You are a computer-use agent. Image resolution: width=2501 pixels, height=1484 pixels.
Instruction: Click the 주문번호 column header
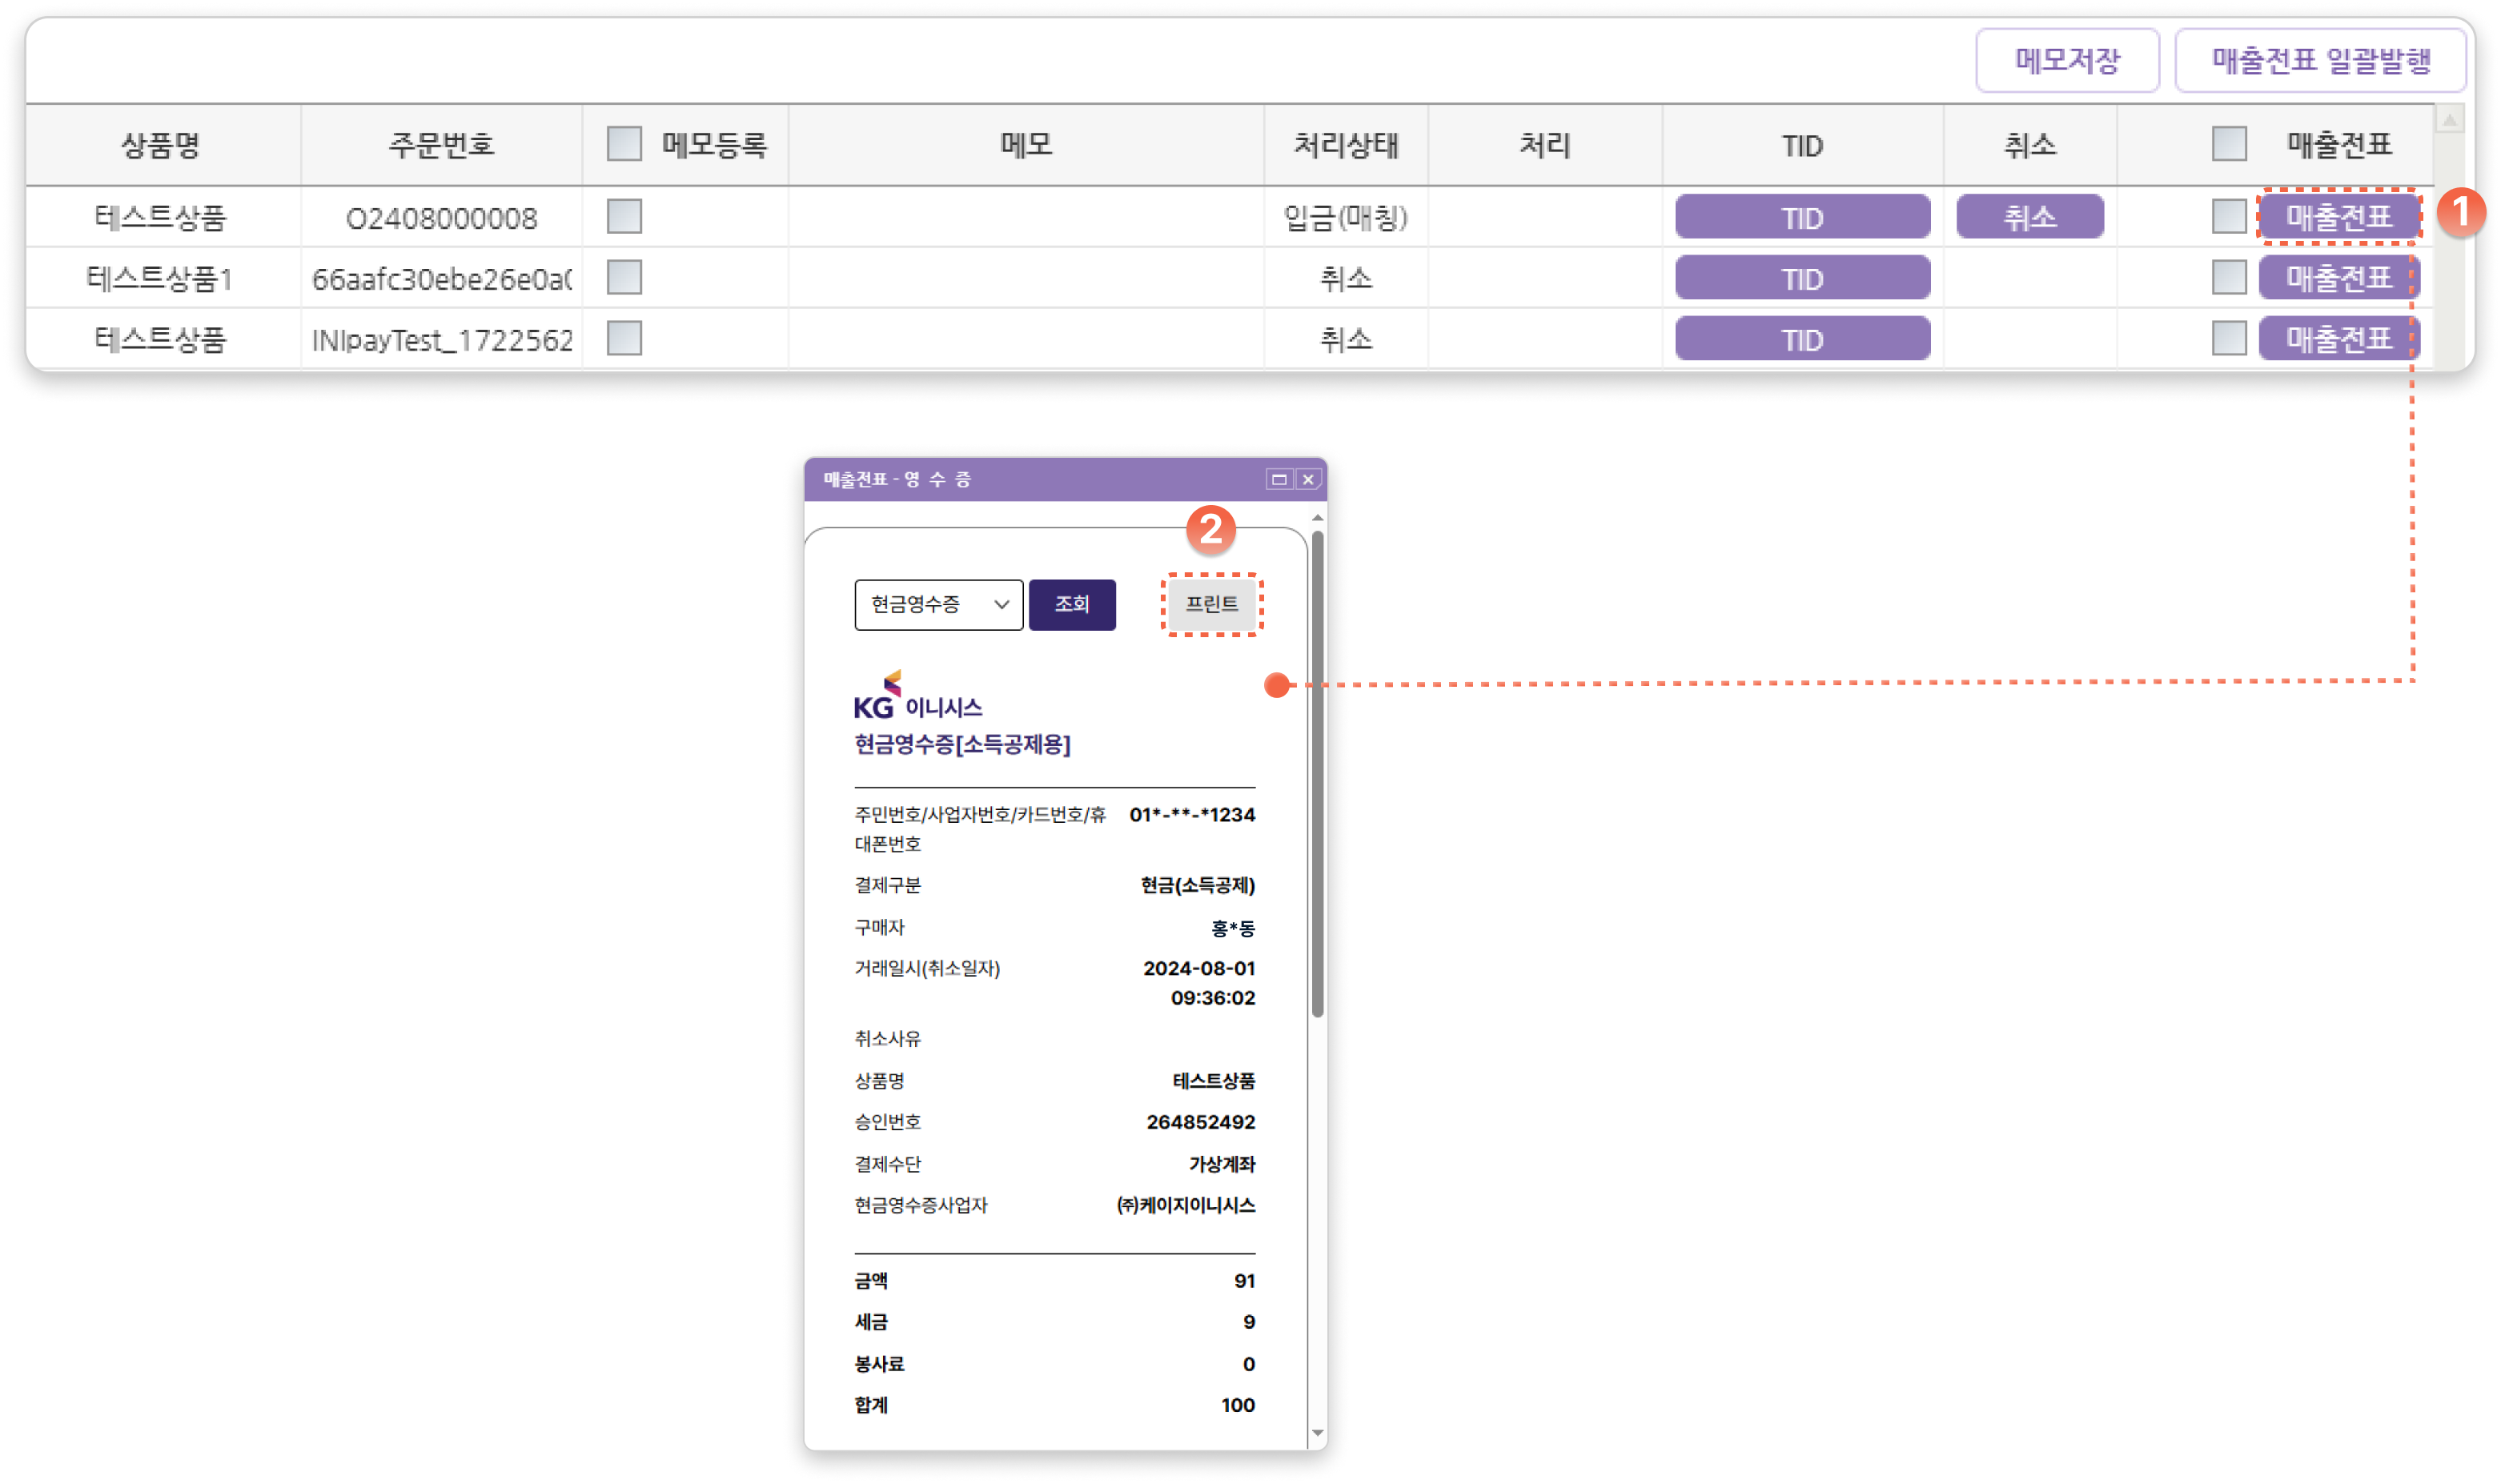[441, 145]
